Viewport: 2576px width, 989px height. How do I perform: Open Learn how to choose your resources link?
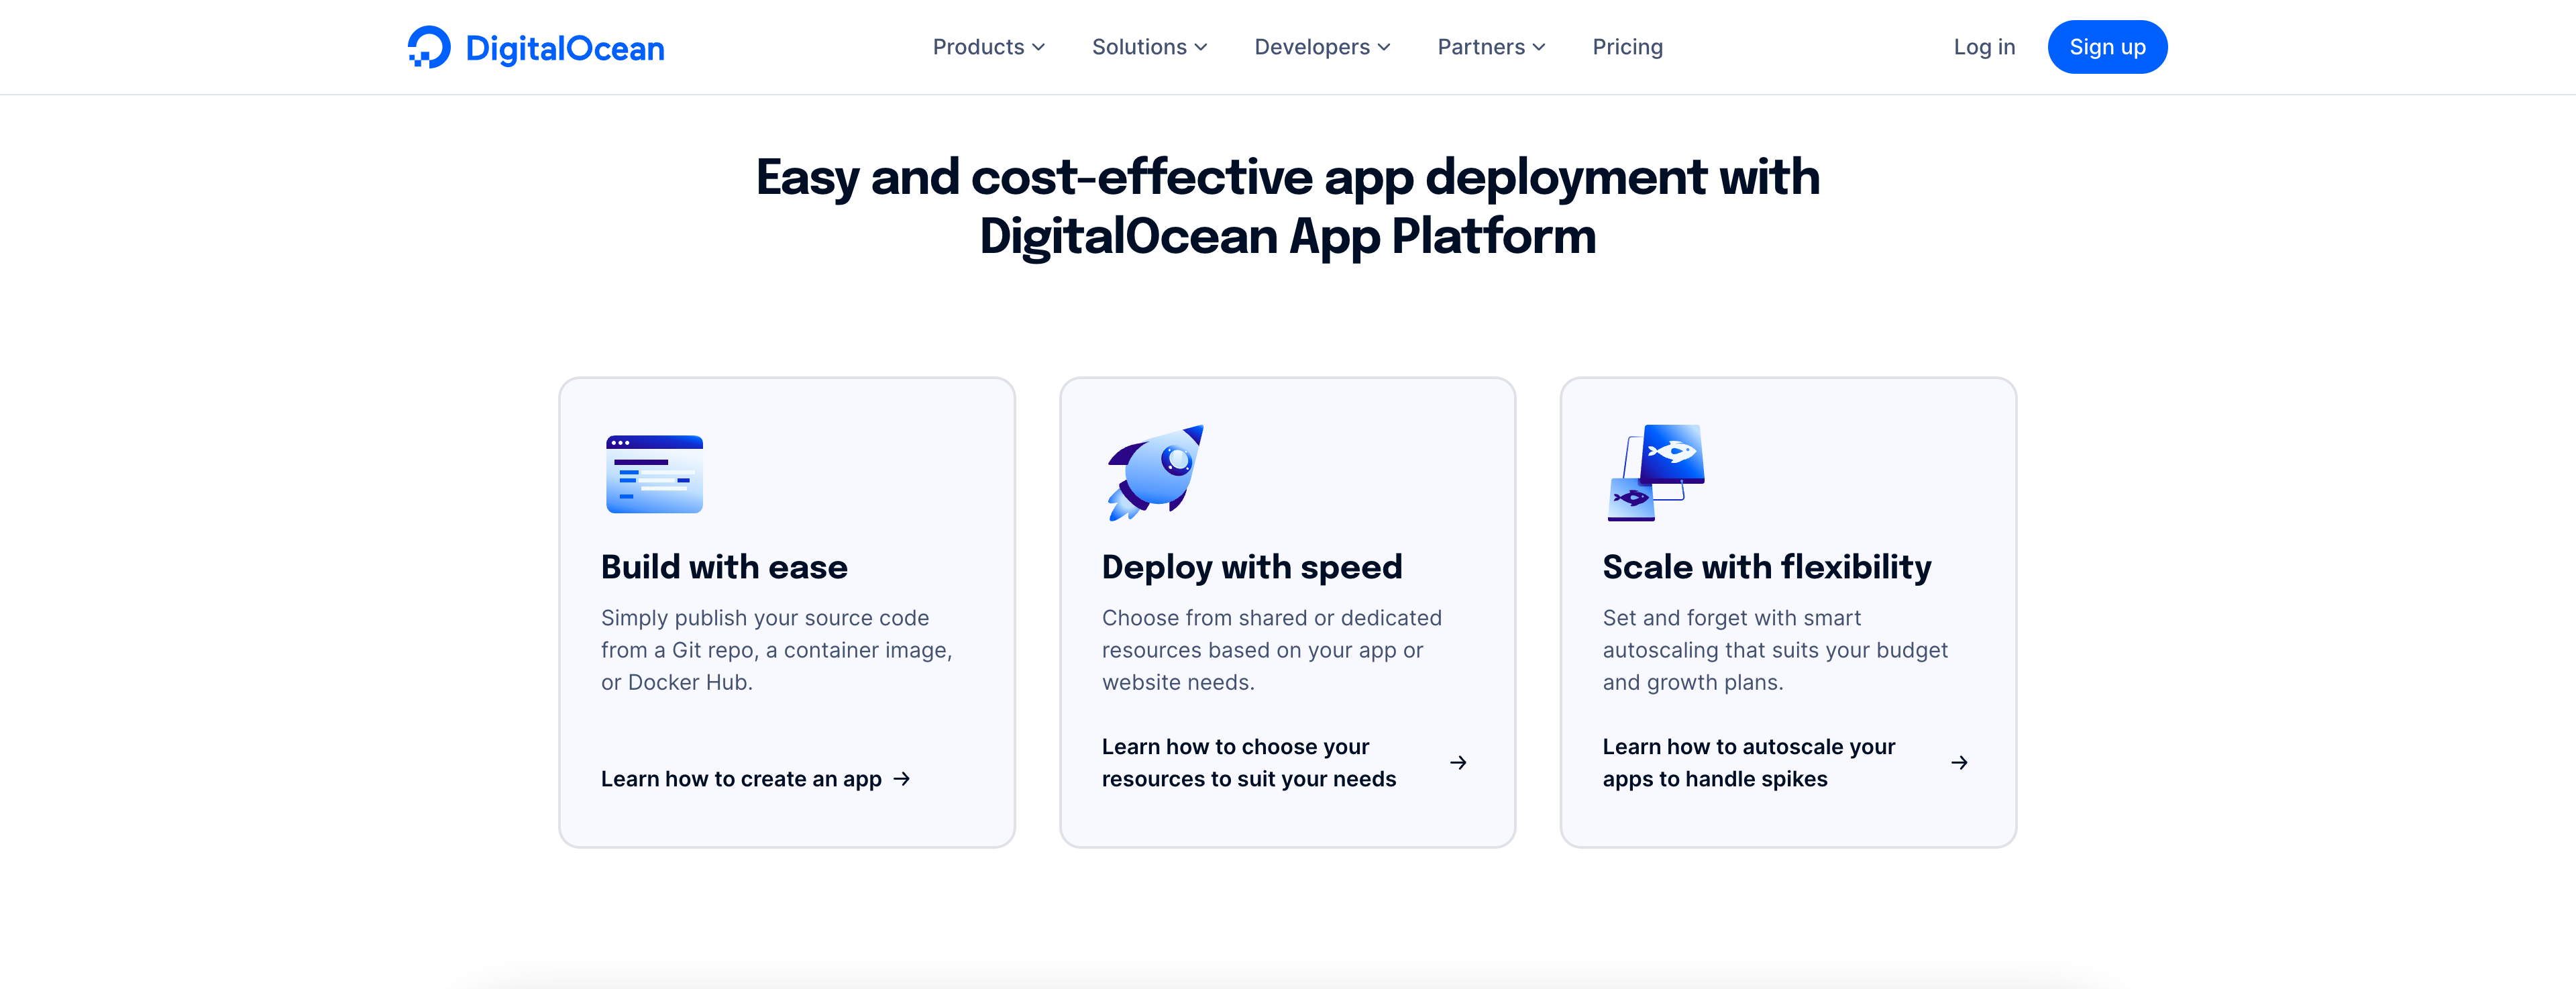1249,763
